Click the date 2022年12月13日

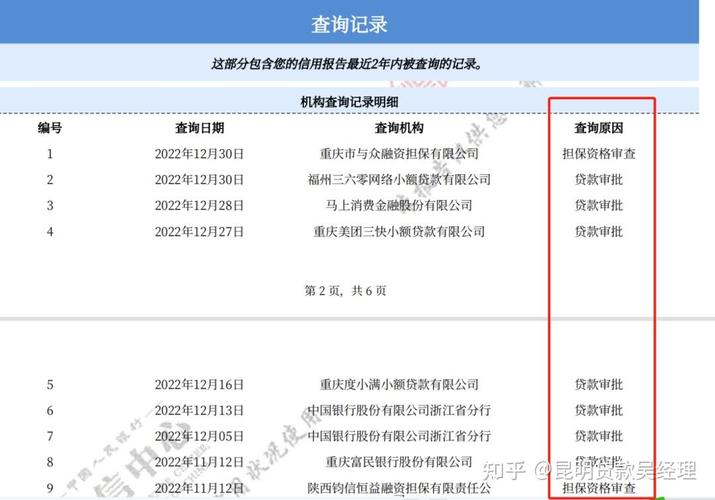pyautogui.click(x=199, y=411)
